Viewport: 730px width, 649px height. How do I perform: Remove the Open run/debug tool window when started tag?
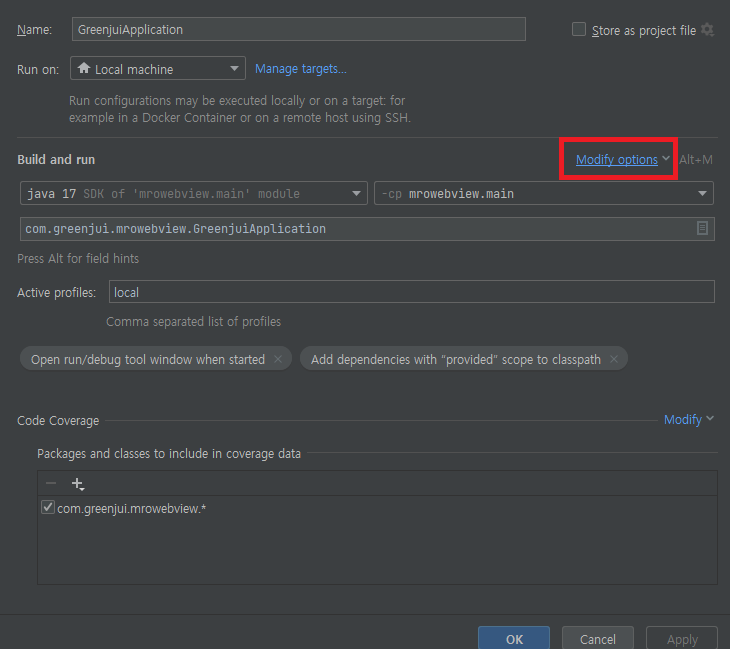pos(278,359)
